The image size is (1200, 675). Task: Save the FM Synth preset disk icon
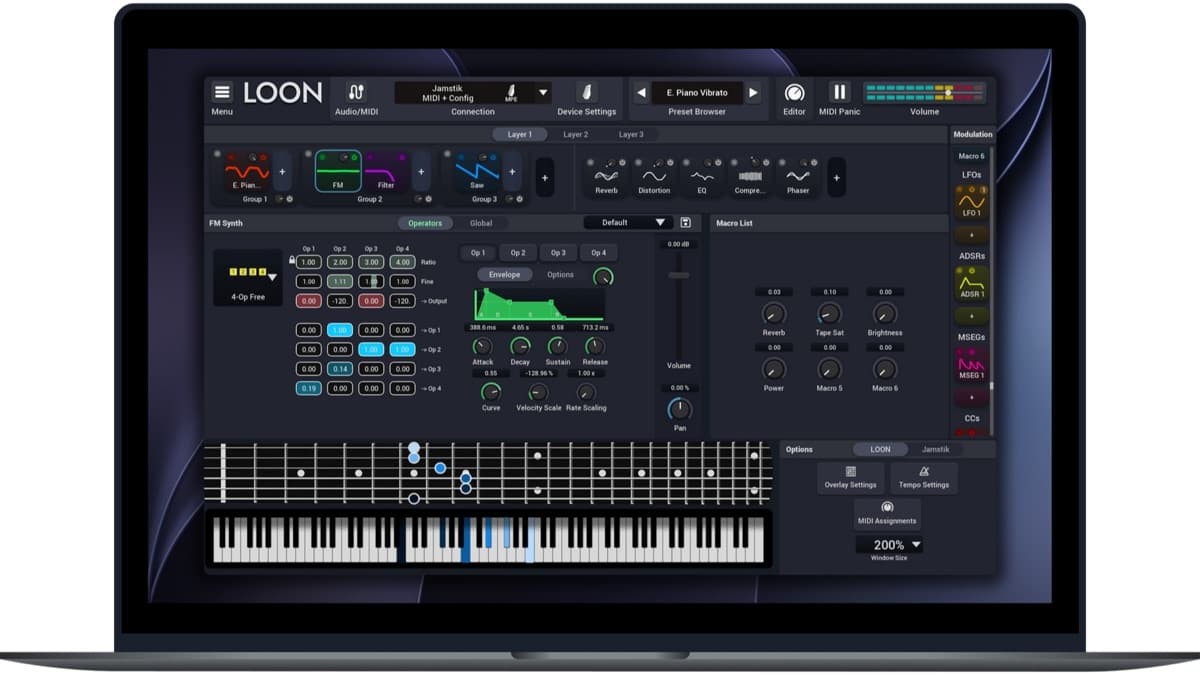click(x=686, y=222)
